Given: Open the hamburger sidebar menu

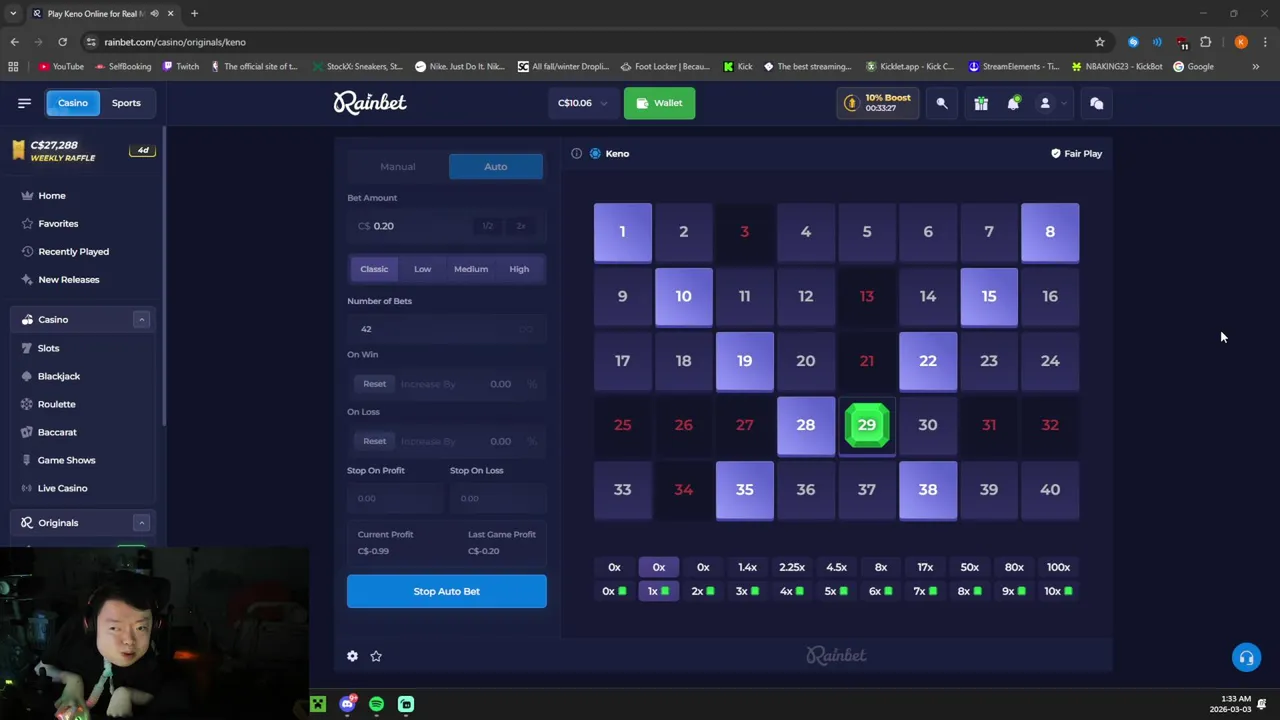Looking at the screenshot, I should click(24, 103).
